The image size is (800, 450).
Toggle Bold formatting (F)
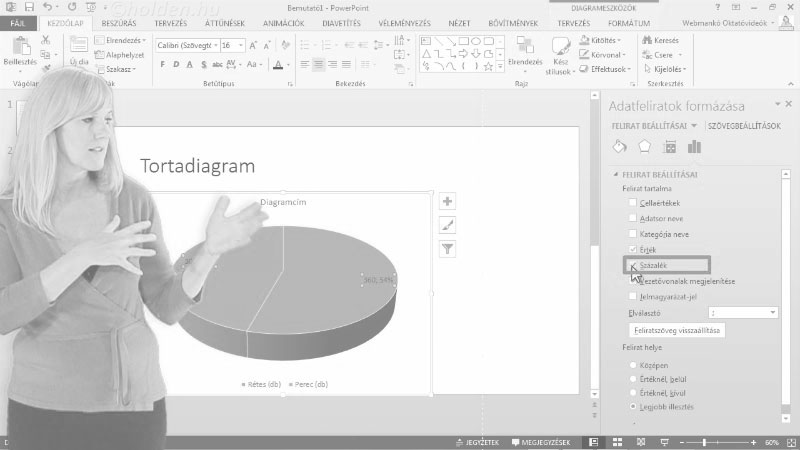pos(163,64)
